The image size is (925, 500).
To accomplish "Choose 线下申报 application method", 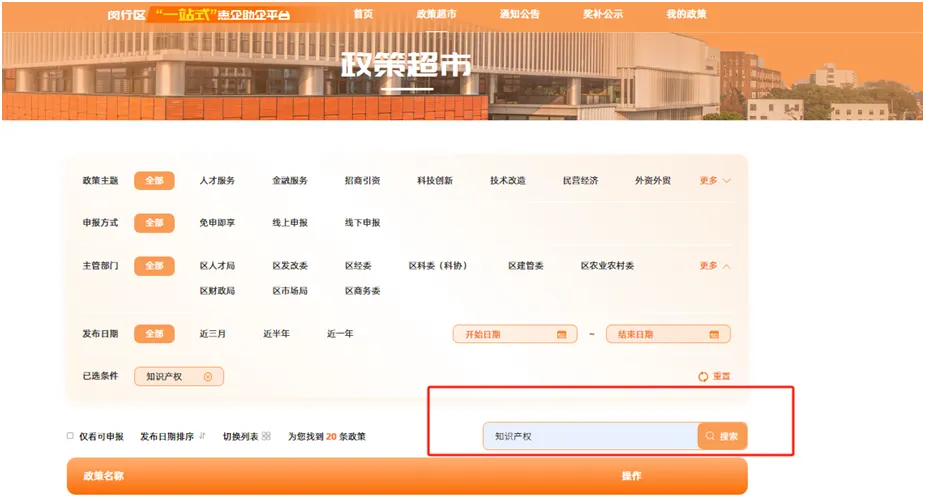I will click(362, 223).
